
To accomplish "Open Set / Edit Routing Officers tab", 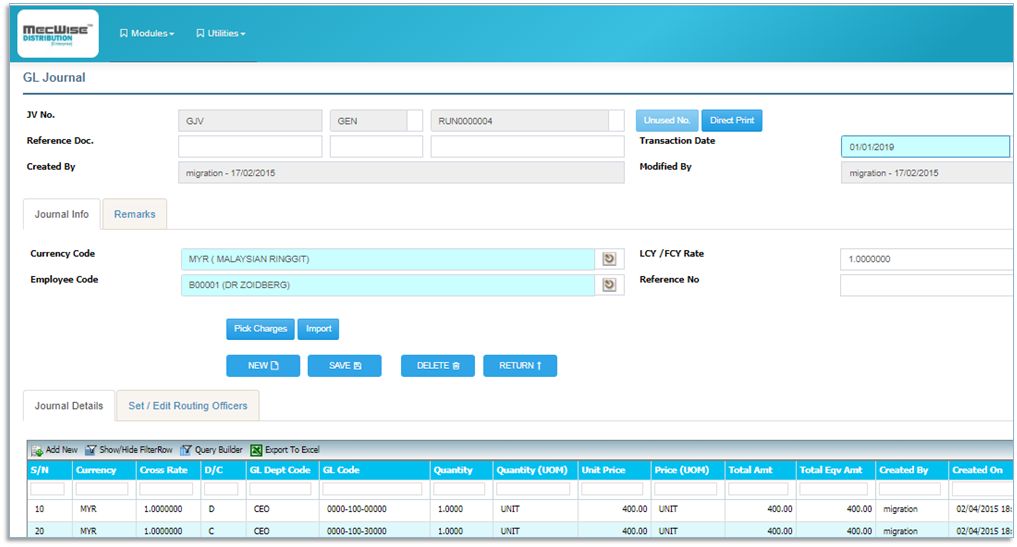I will point(188,406).
